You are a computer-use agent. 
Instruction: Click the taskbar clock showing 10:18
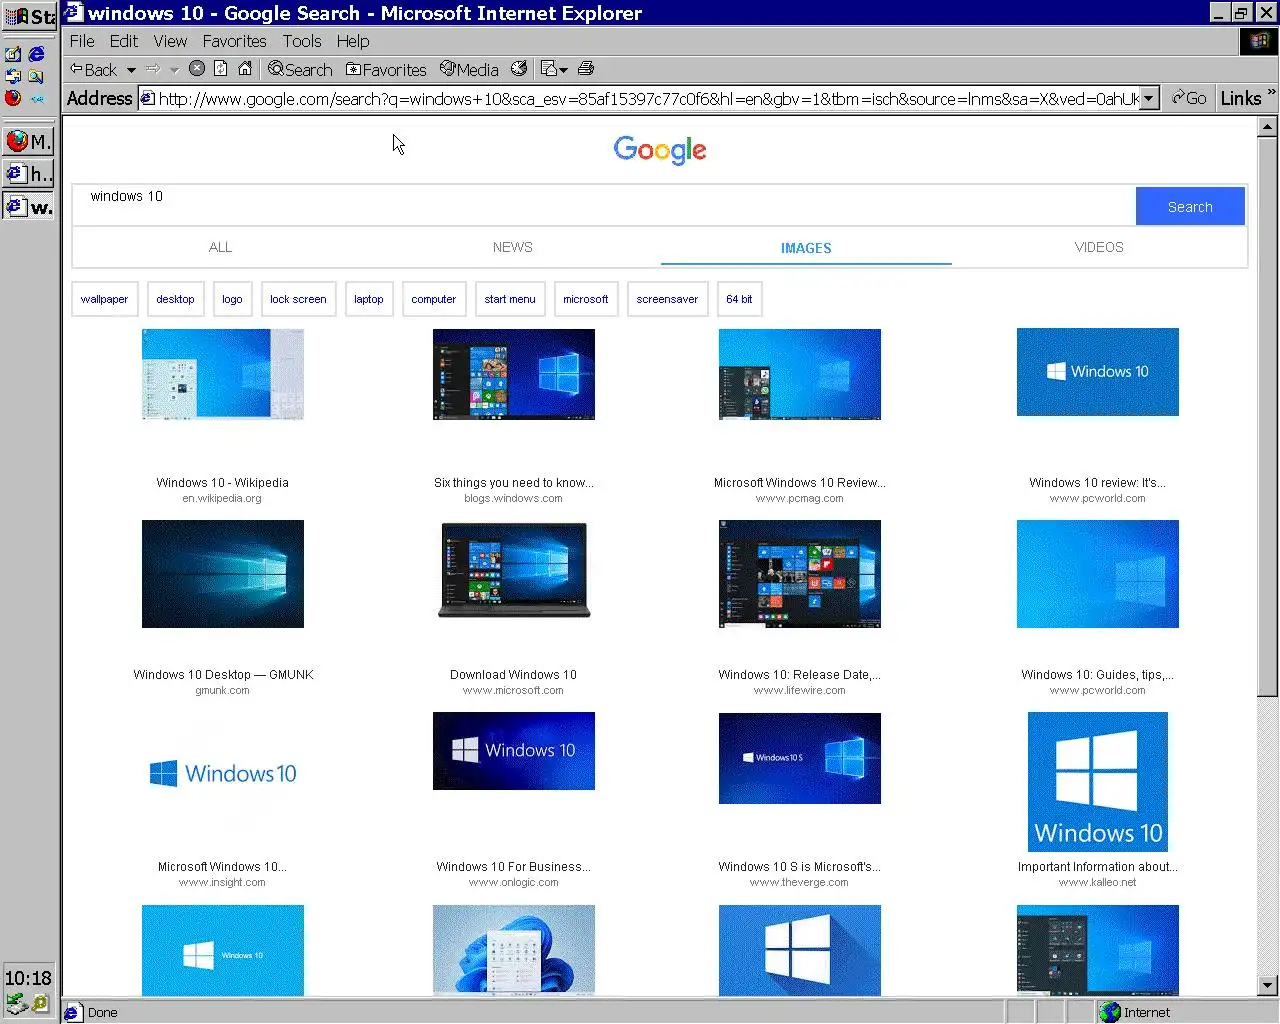click(28, 978)
